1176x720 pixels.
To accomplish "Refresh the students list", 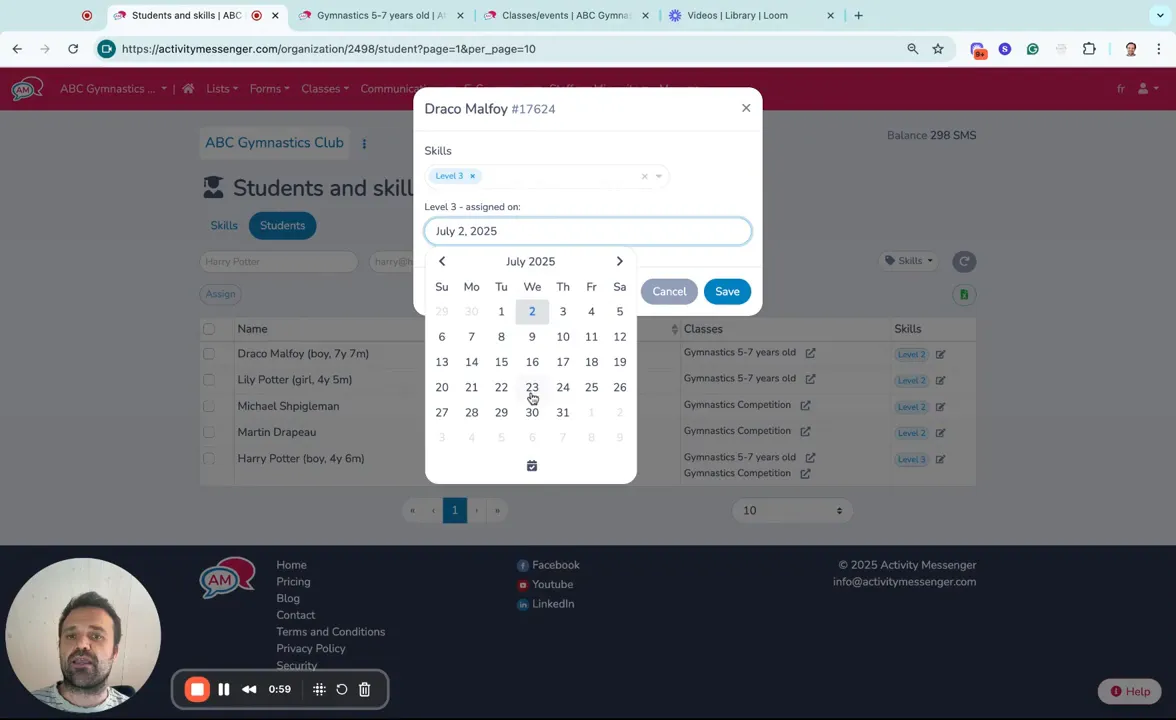I will [x=963, y=261].
